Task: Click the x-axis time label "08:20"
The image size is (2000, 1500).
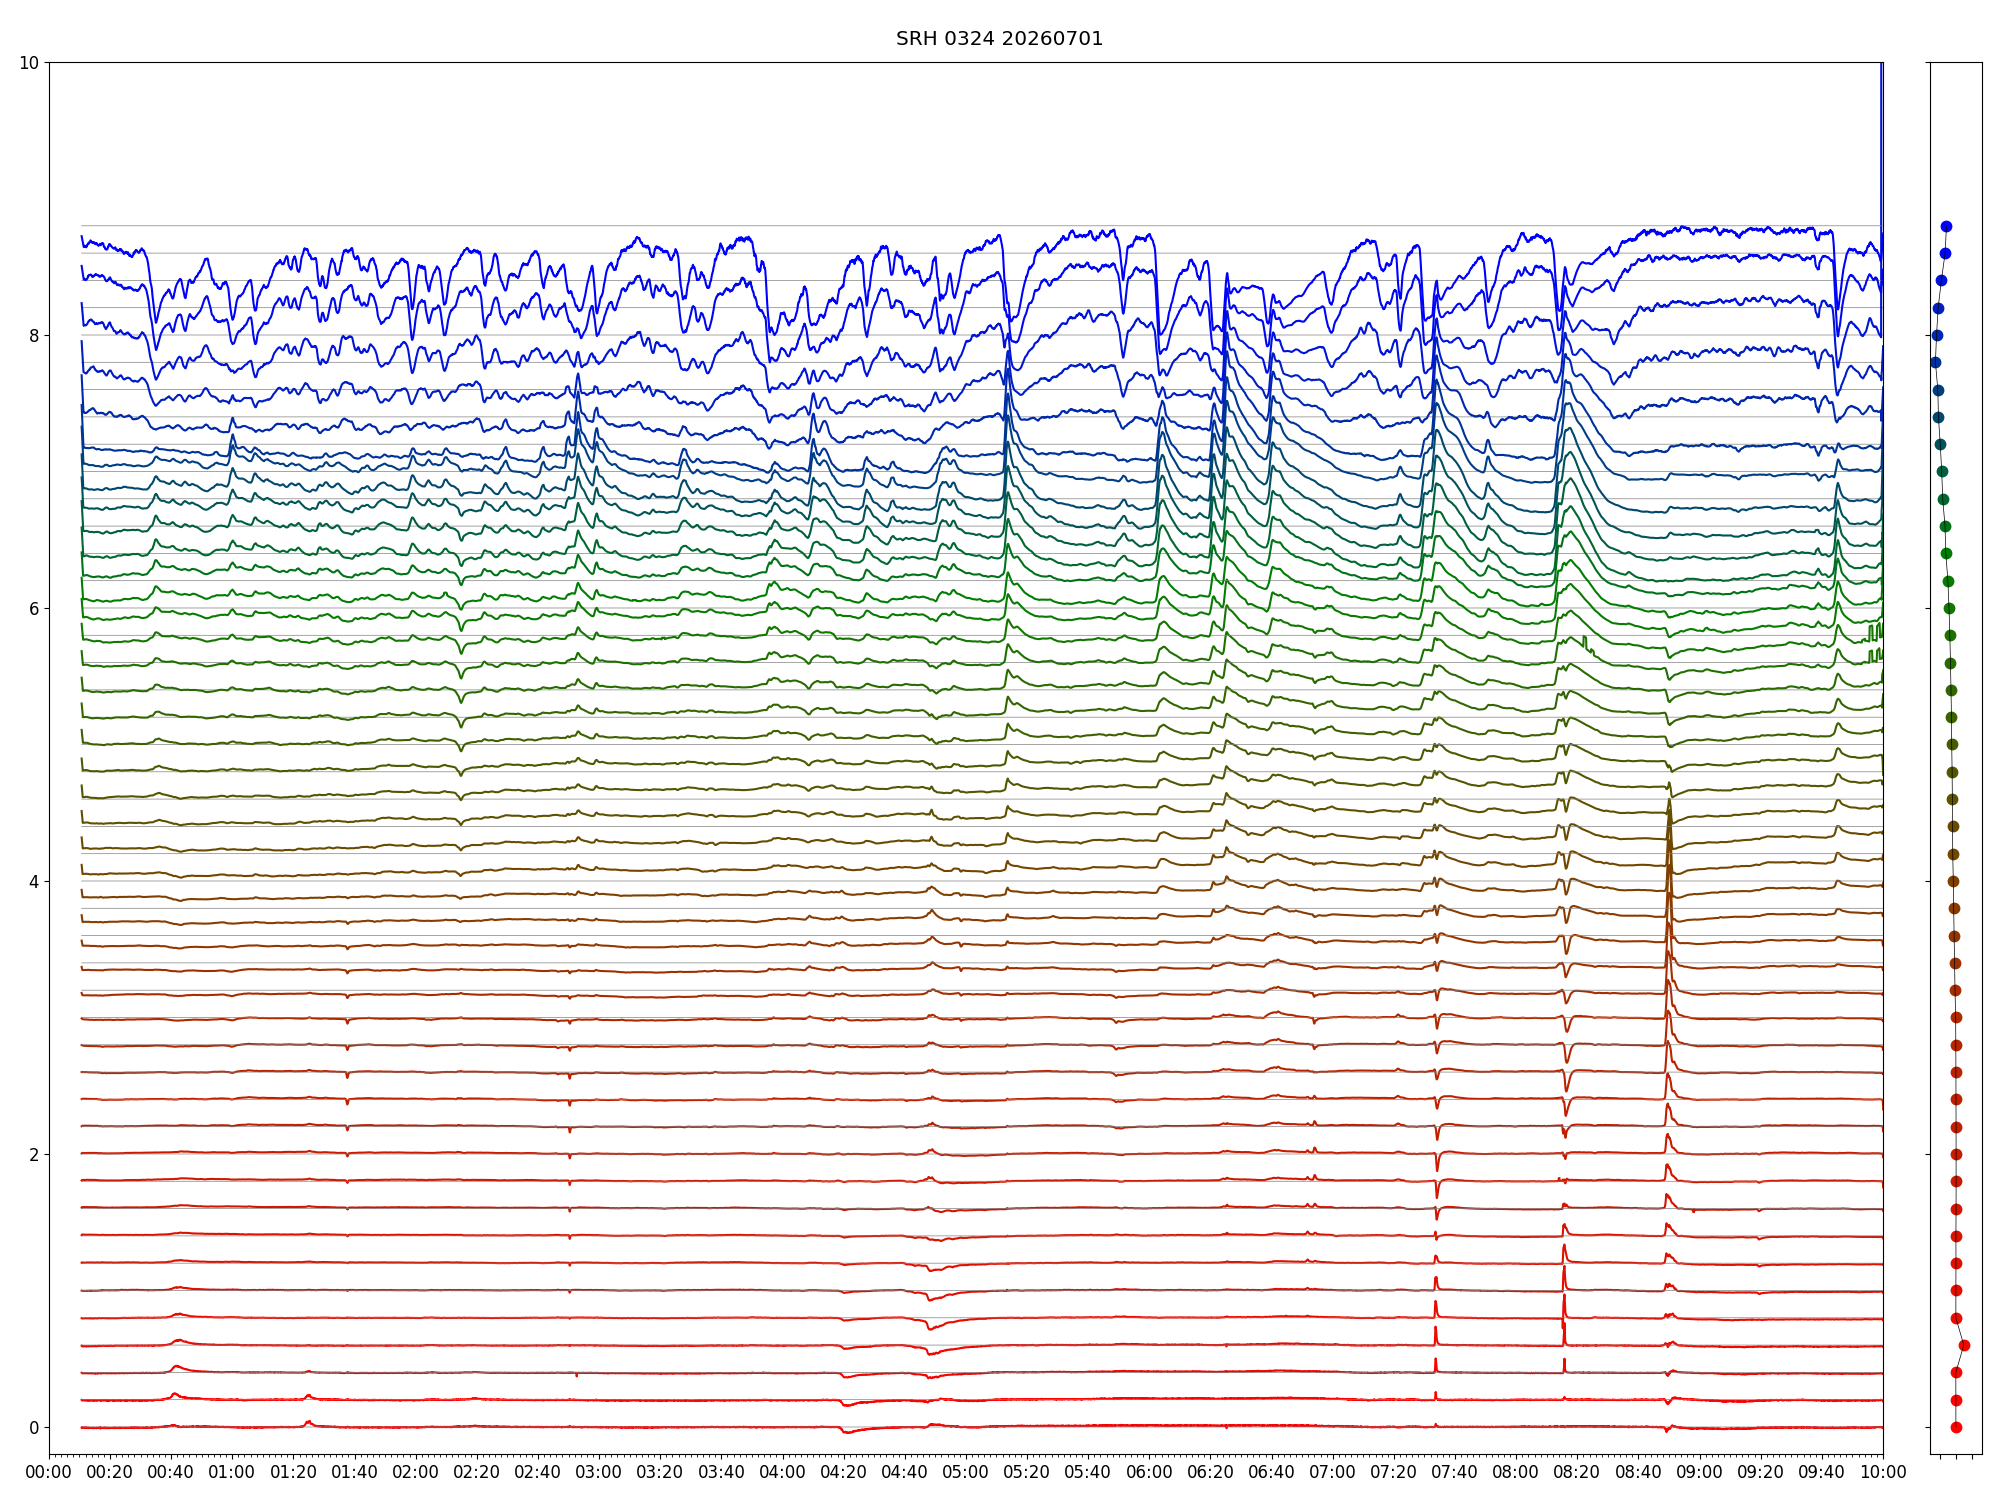Action: coord(1577,1473)
